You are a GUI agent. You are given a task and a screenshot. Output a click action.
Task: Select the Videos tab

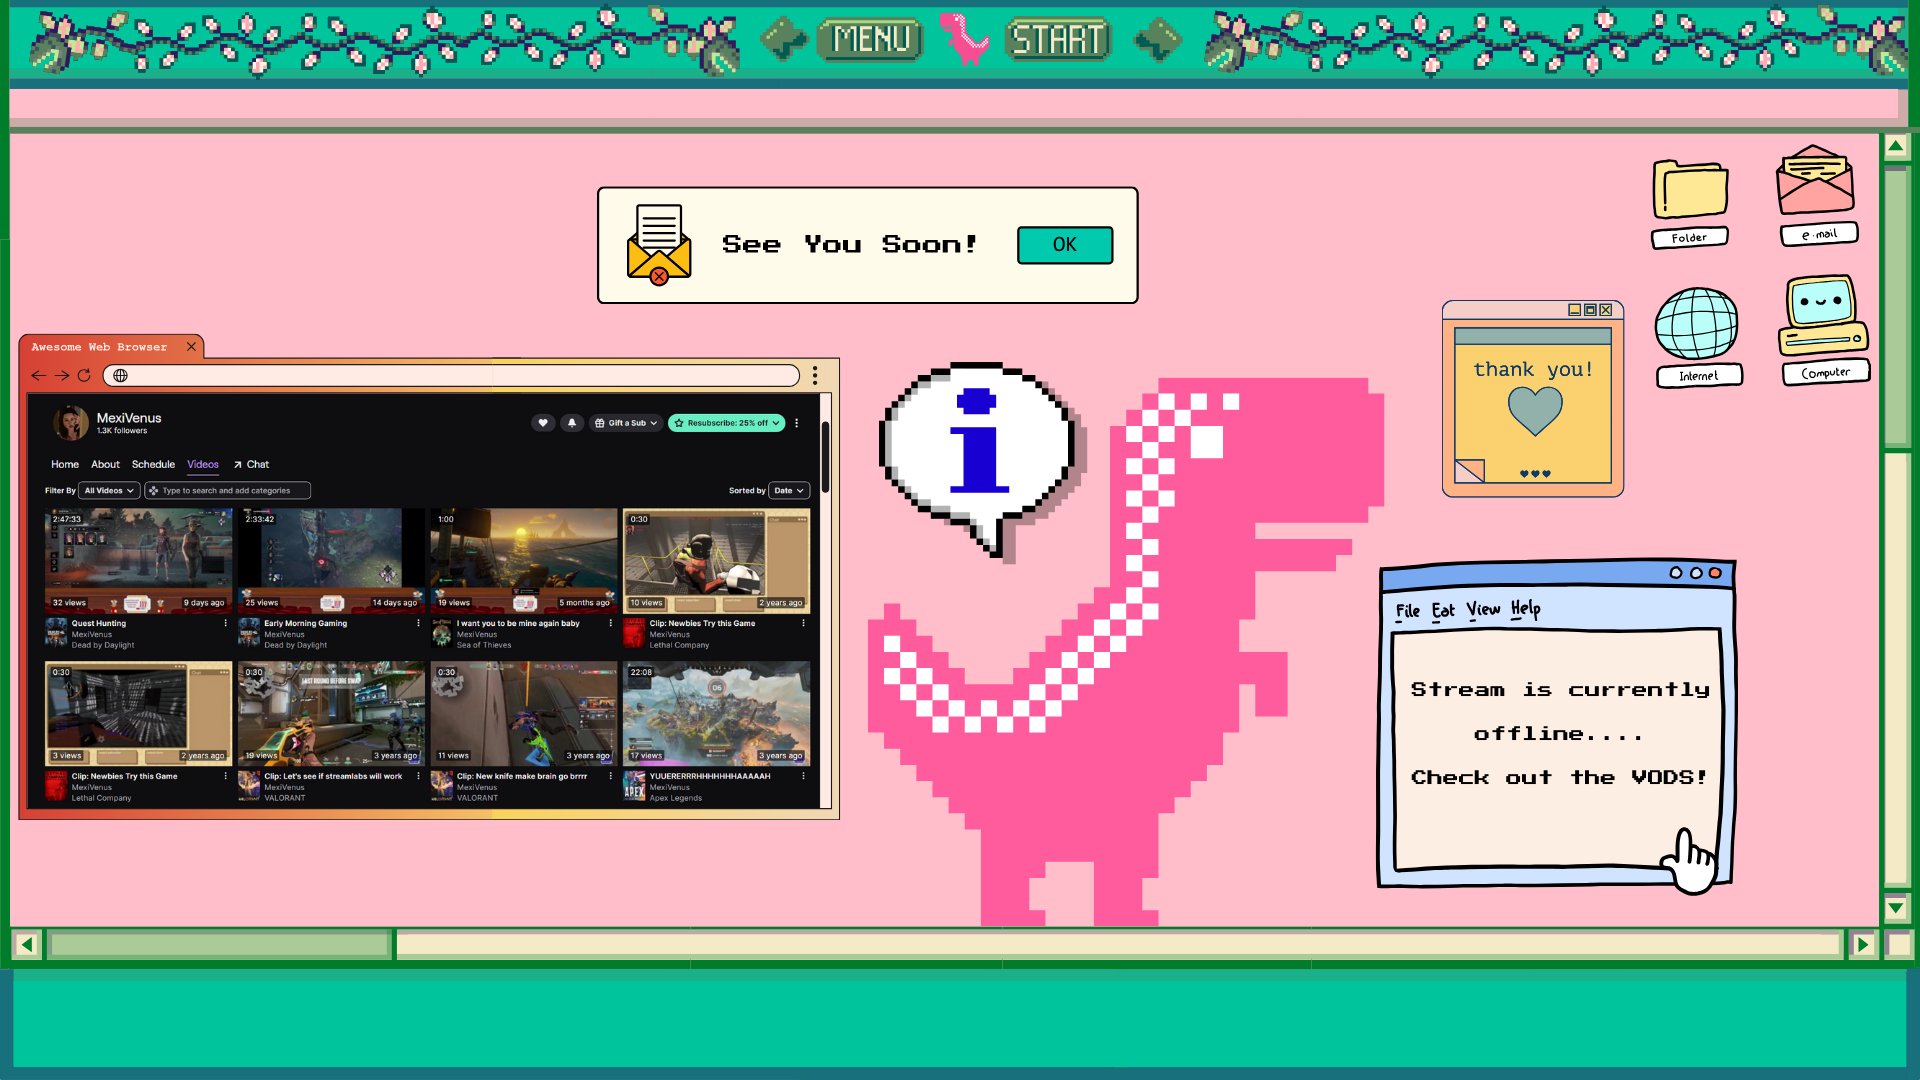click(x=203, y=464)
